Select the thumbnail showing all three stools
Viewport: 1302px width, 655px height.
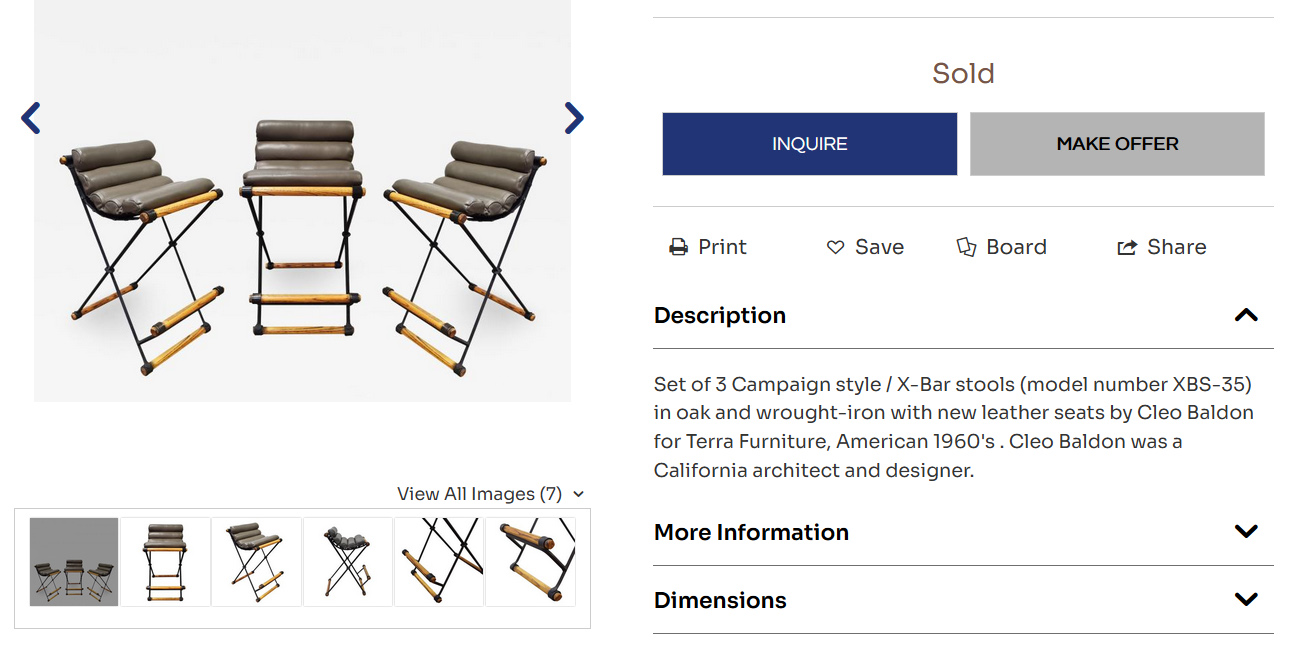74,561
